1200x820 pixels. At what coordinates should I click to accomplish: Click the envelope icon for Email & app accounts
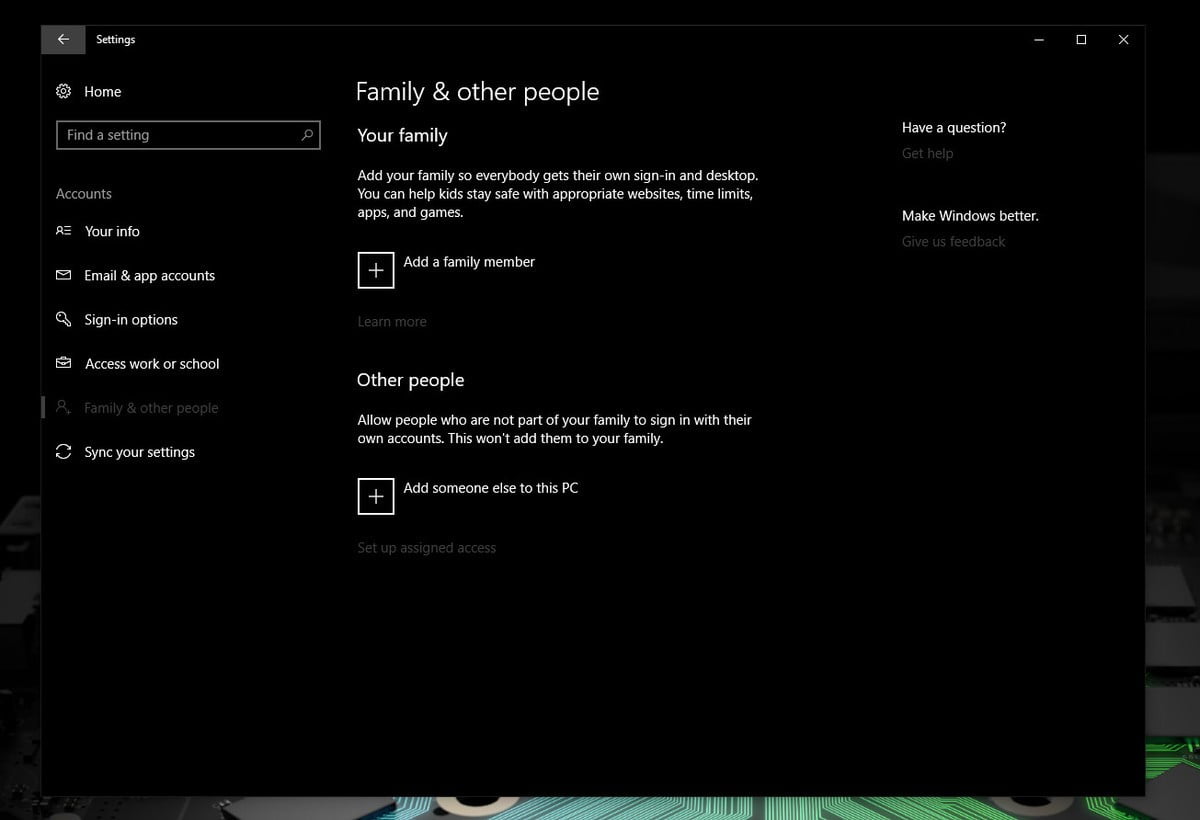click(63, 275)
